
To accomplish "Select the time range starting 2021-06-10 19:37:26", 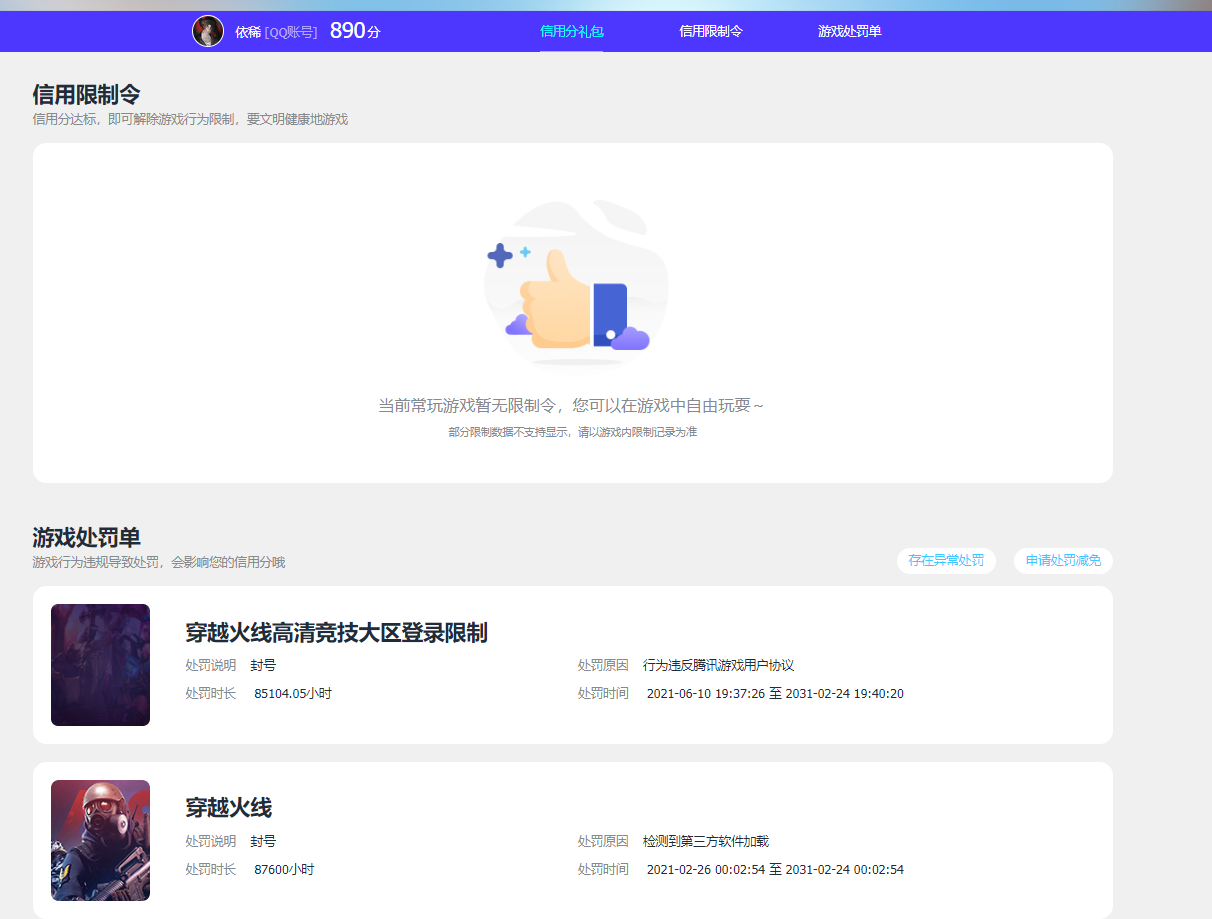I will tap(775, 693).
